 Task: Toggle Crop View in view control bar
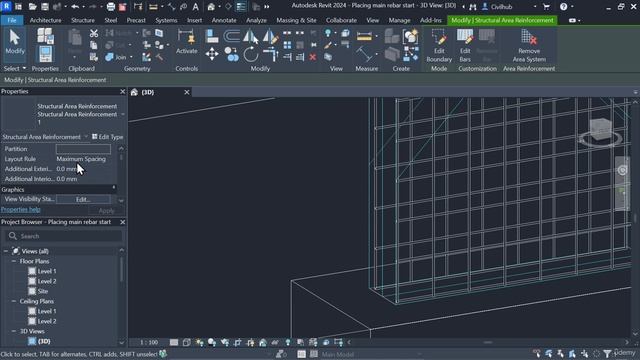coord(238,342)
